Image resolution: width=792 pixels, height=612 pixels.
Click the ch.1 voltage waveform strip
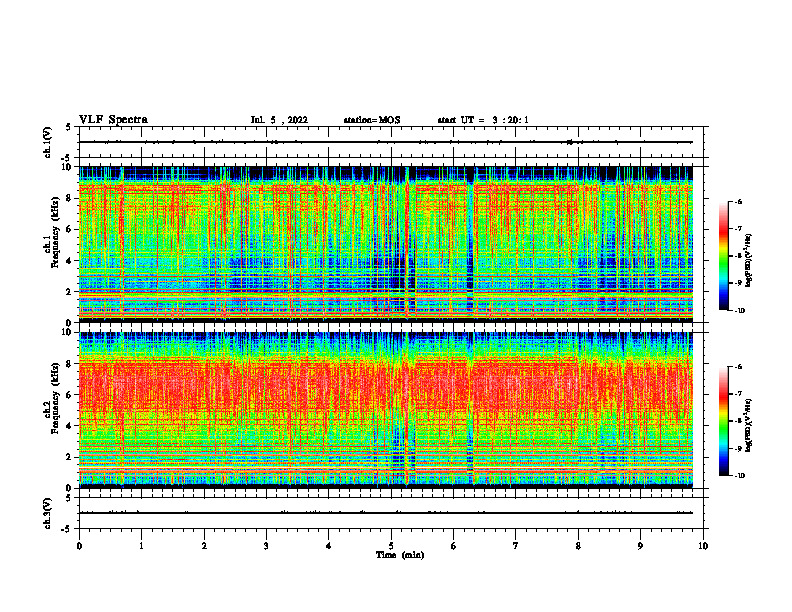(391, 142)
